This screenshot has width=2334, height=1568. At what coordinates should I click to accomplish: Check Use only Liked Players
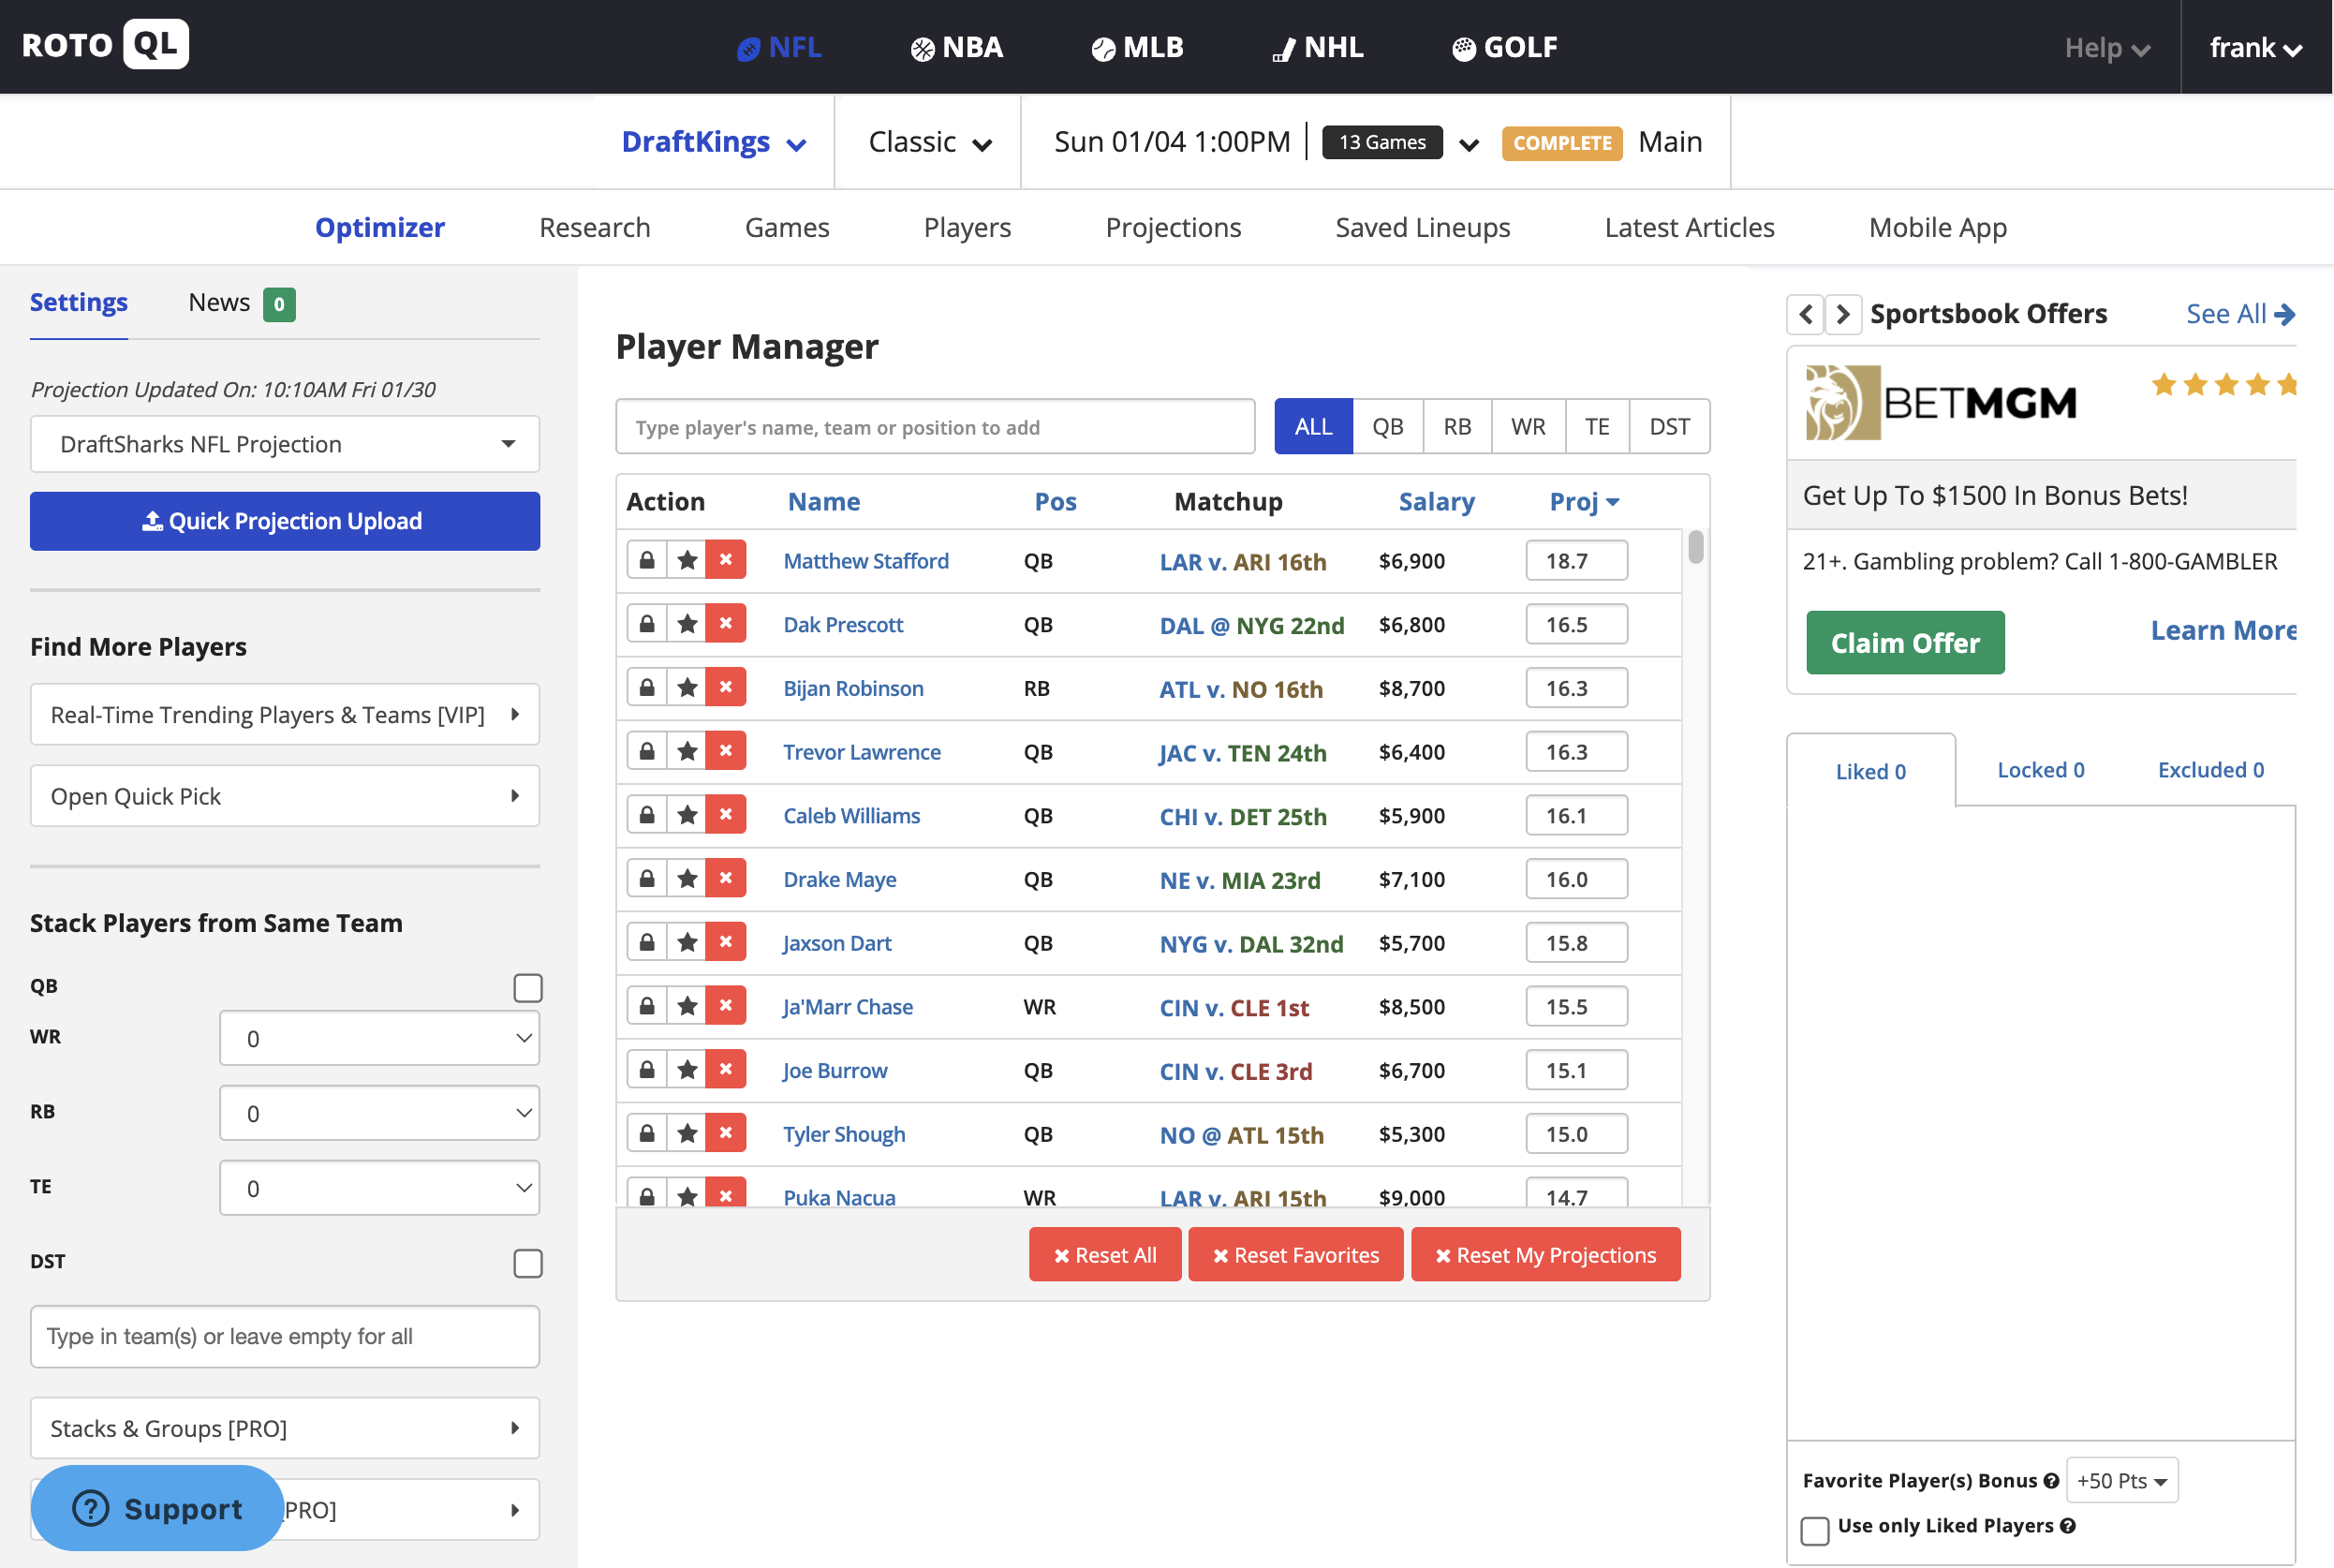[1815, 1531]
